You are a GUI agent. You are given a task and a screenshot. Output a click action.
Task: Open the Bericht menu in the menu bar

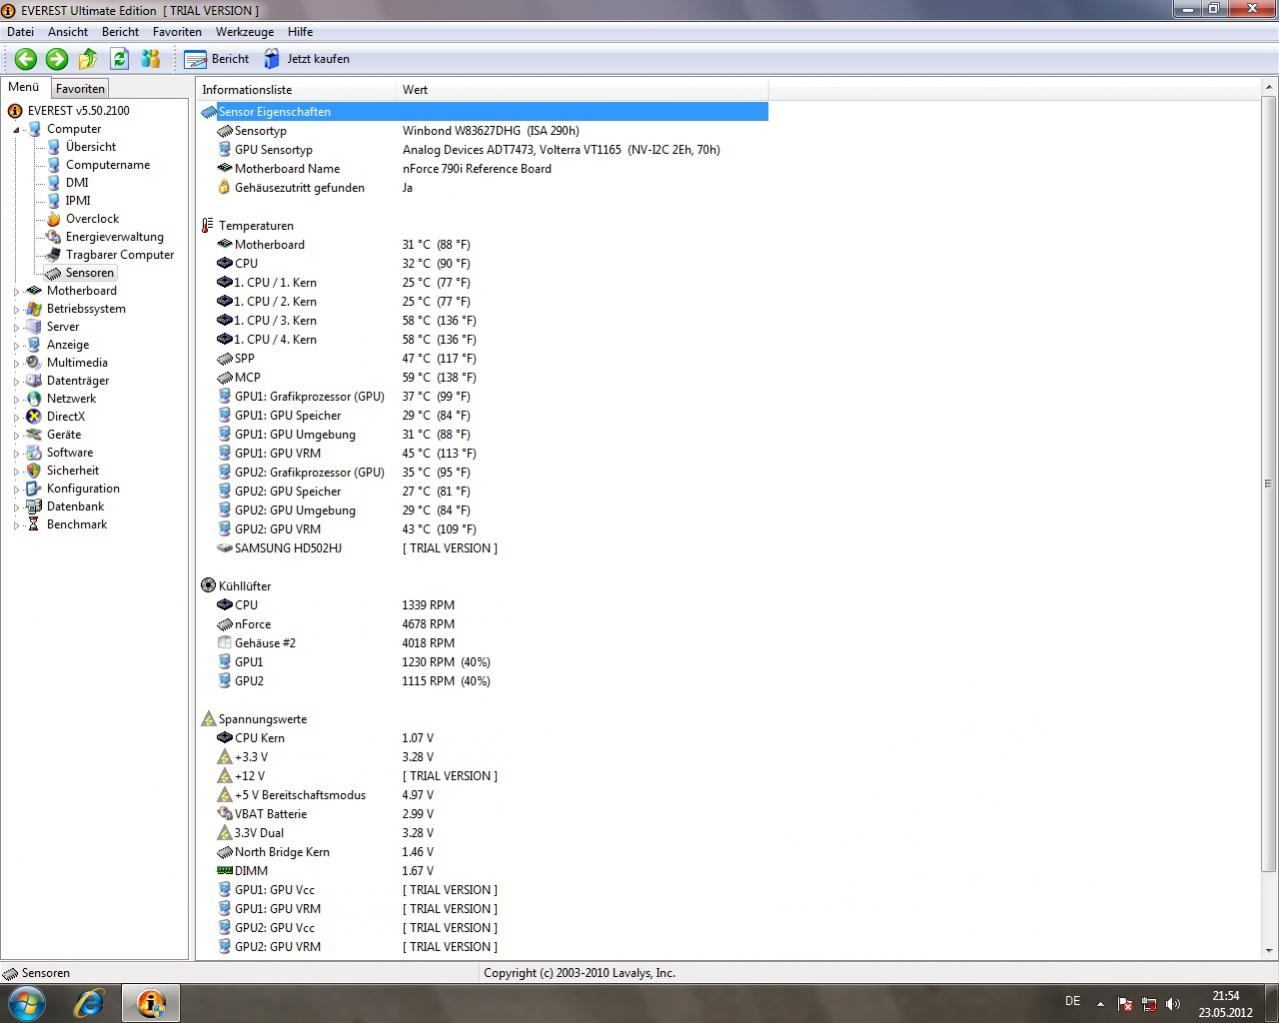(x=120, y=32)
